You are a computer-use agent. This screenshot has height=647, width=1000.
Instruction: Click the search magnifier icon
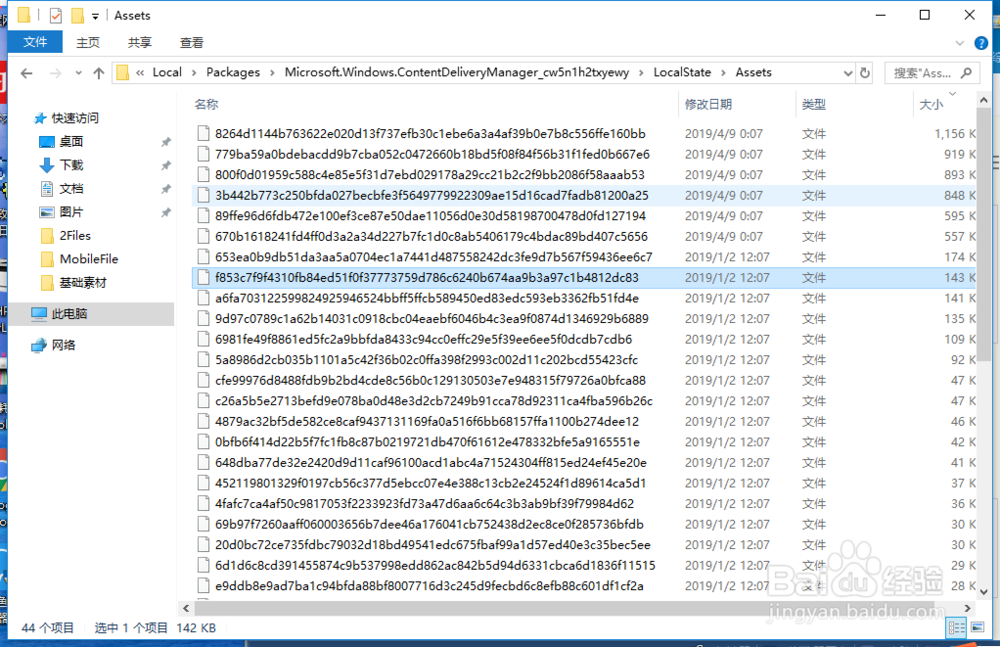(966, 73)
